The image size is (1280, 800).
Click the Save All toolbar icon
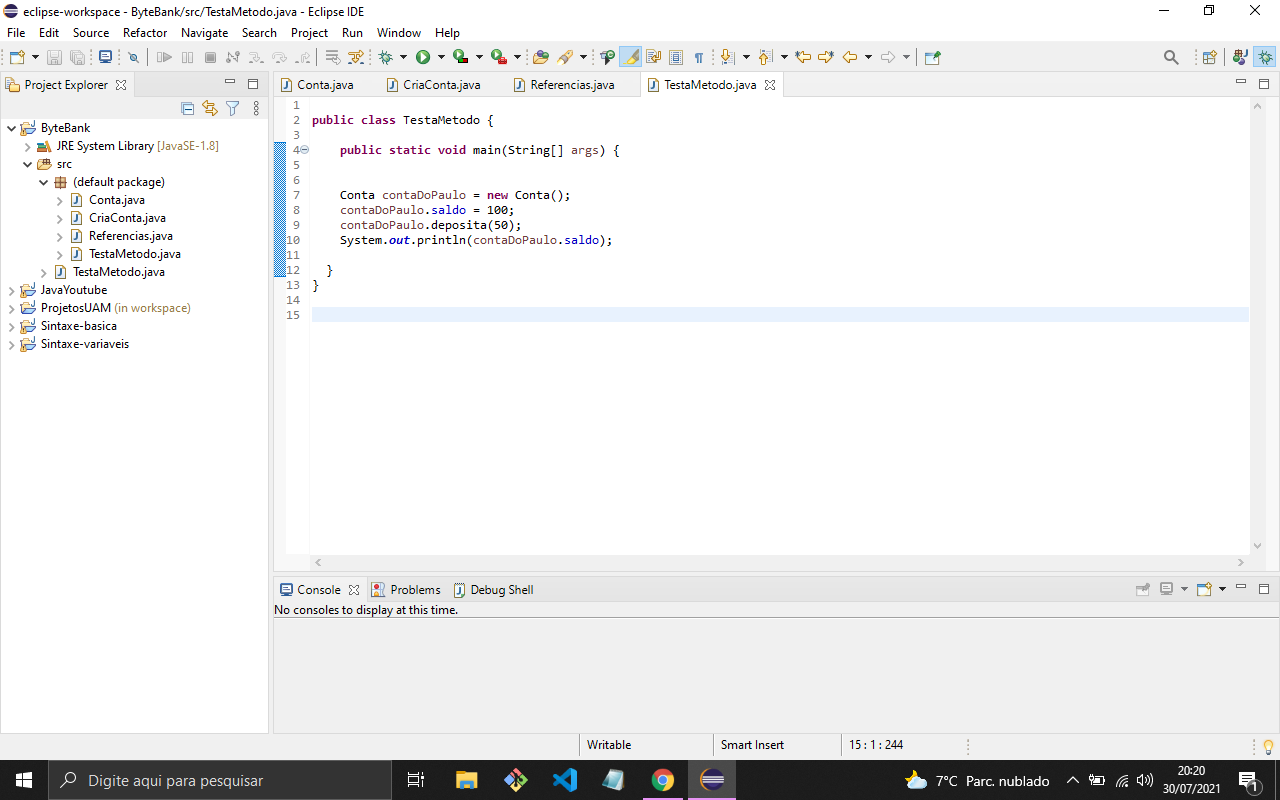pyautogui.click(x=77, y=58)
